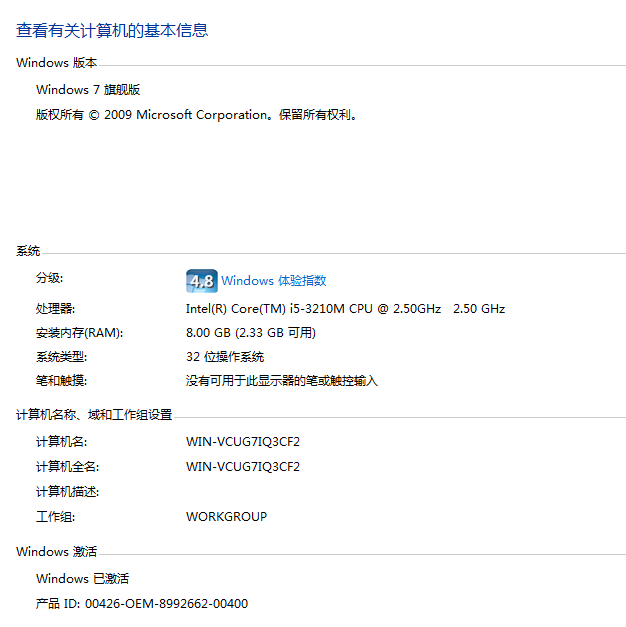
Task: Click the 4.8 experience index score badge
Action: click(x=202, y=281)
